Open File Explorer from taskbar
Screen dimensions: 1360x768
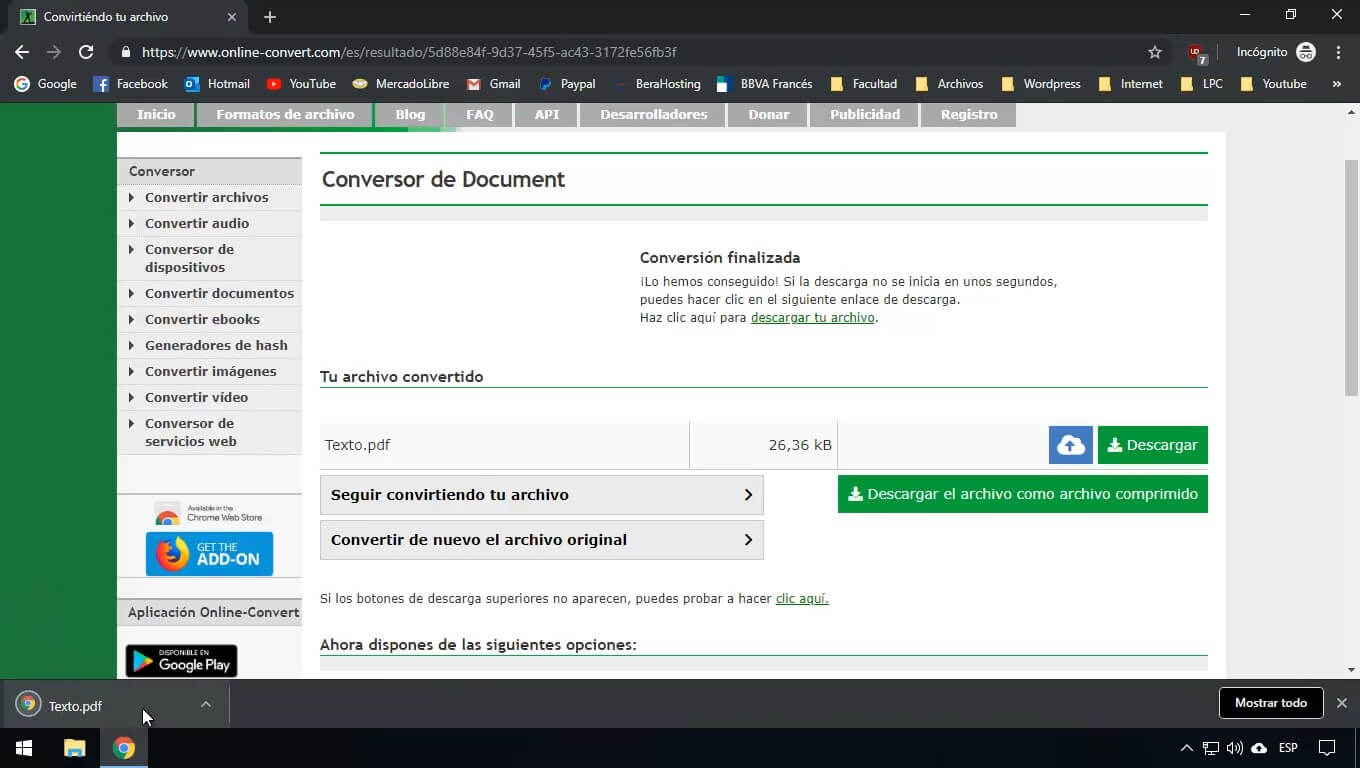pos(75,748)
